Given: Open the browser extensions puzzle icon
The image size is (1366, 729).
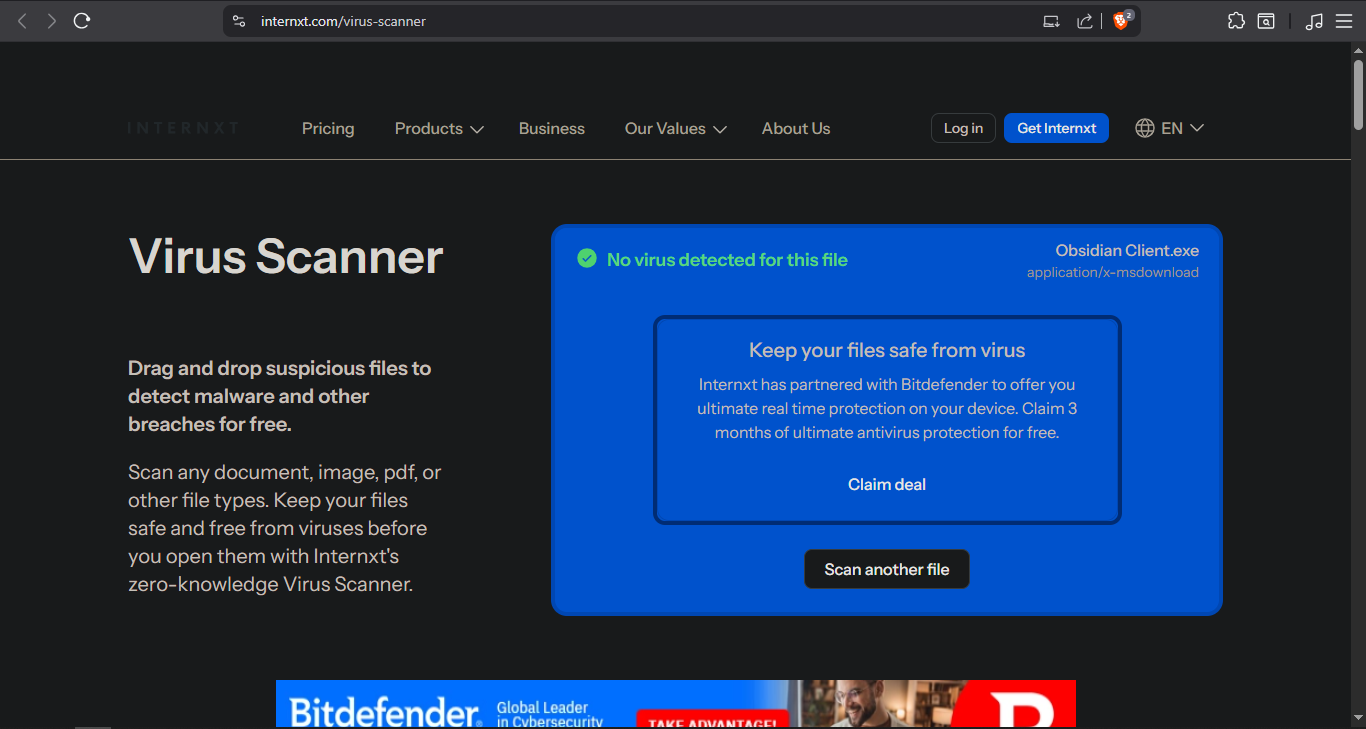Looking at the screenshot, I should tap(1236, 21).
